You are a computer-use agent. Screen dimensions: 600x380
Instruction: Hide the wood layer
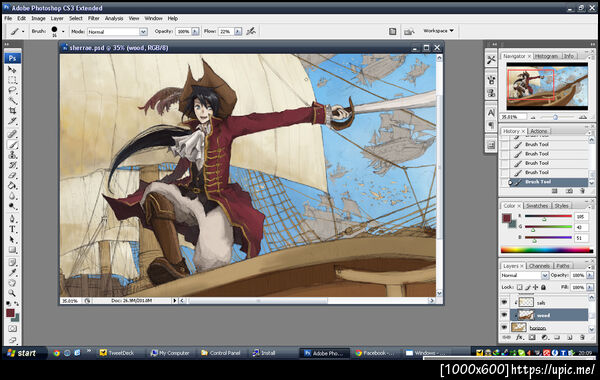tap(504, 315)
